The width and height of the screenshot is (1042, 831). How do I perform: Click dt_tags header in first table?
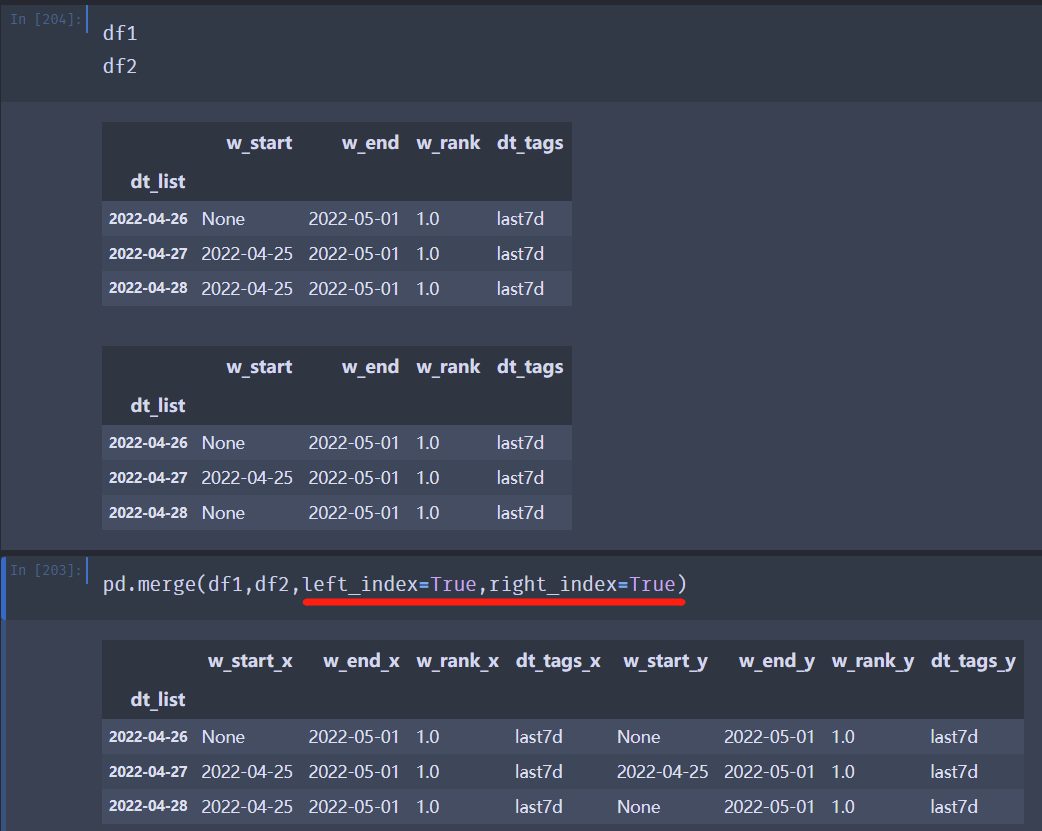pos(530,143)
